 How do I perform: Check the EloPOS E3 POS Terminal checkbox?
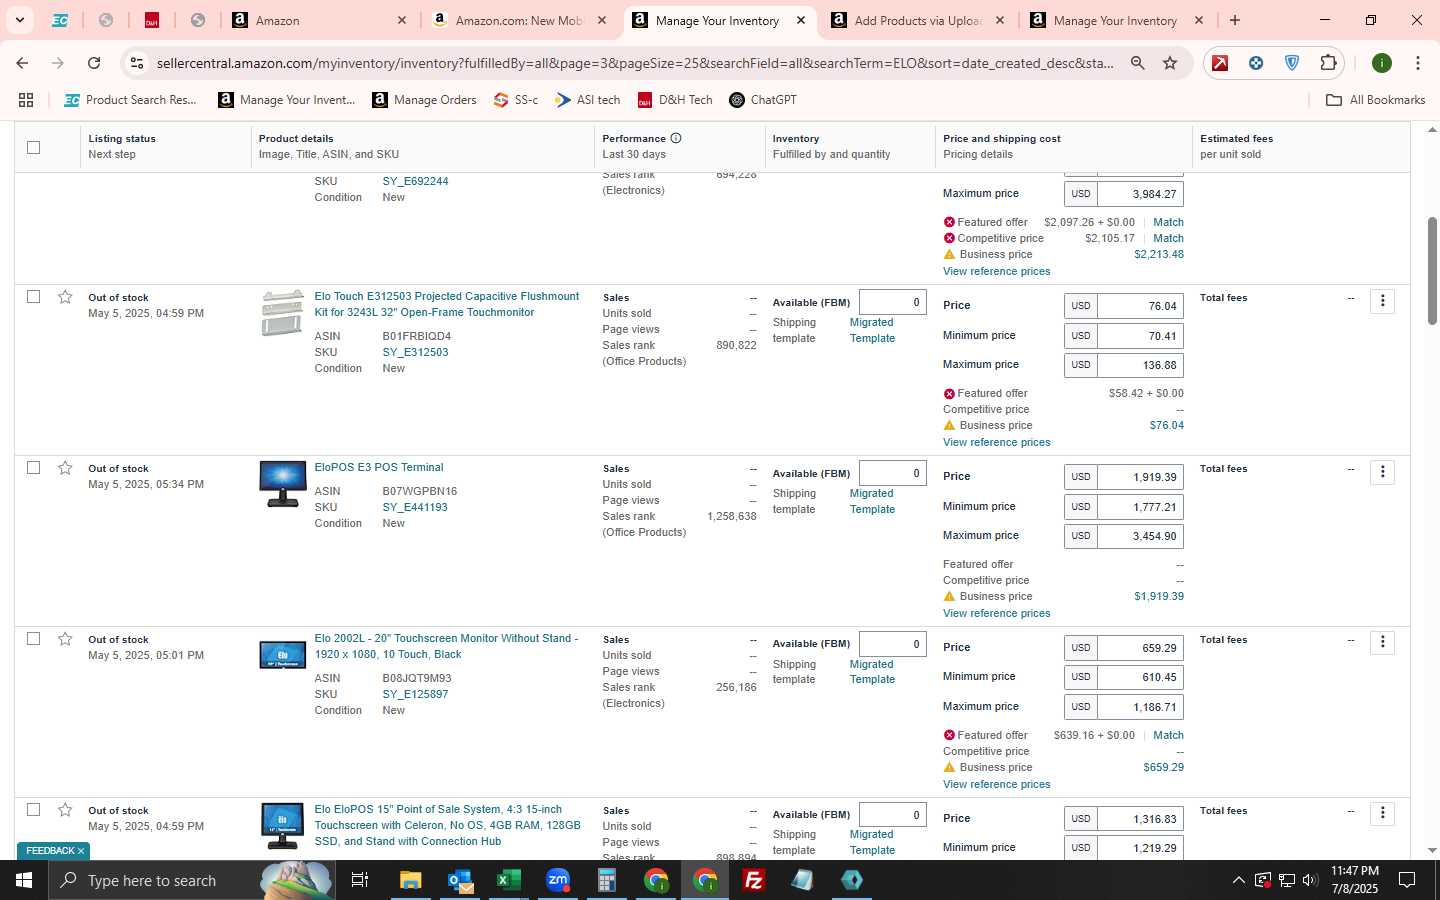coord(33,468)
